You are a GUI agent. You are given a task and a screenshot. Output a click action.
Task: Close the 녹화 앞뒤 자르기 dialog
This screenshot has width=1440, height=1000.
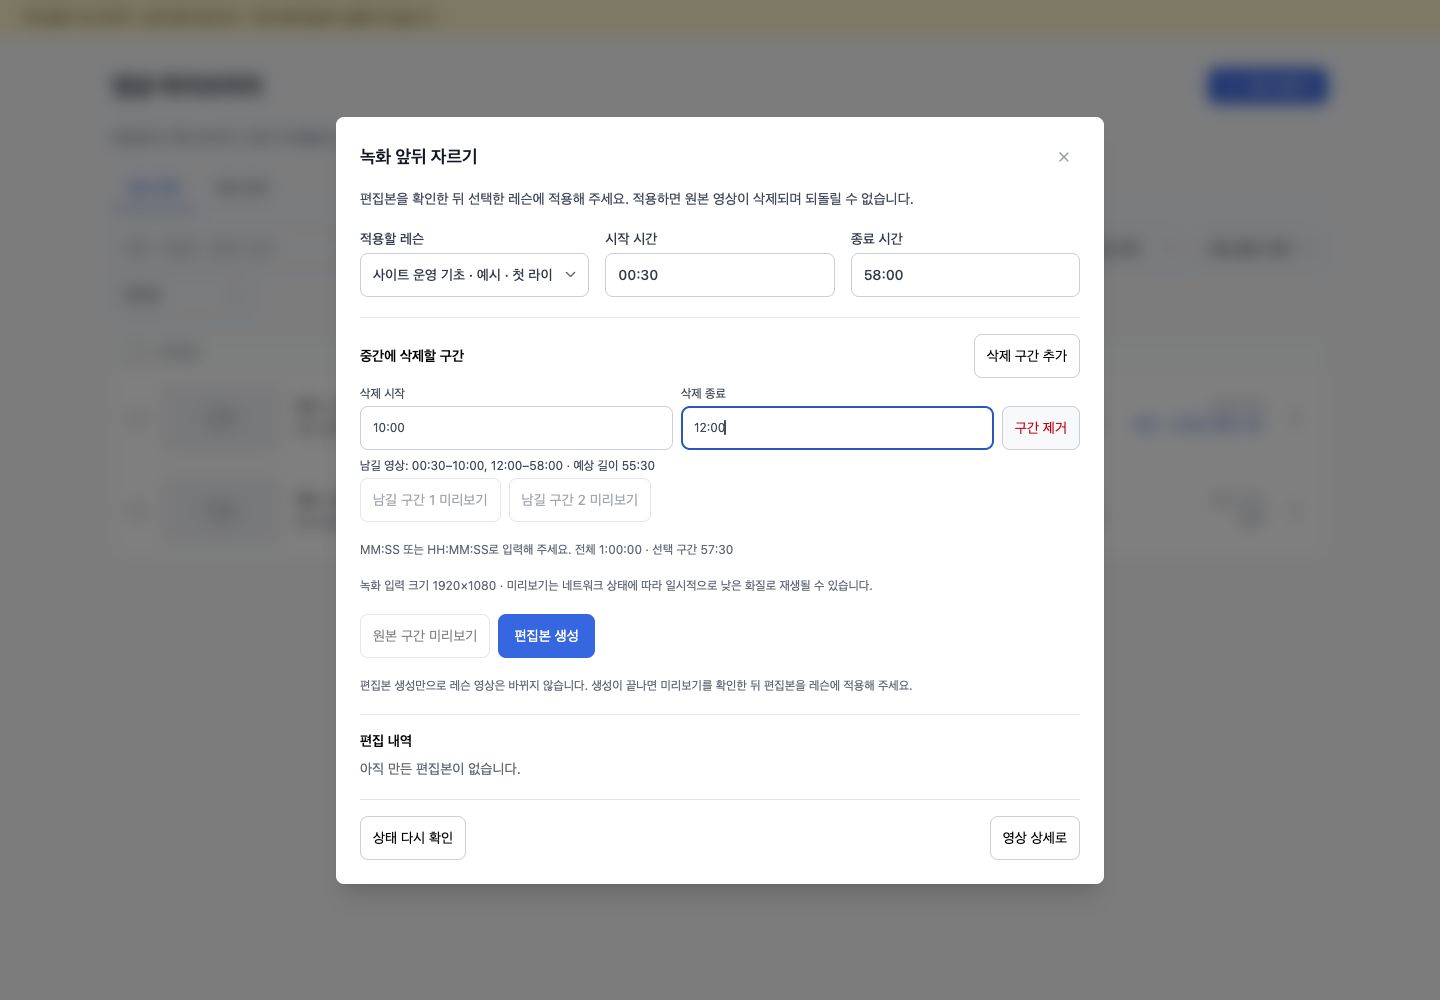coord(1063,157)
